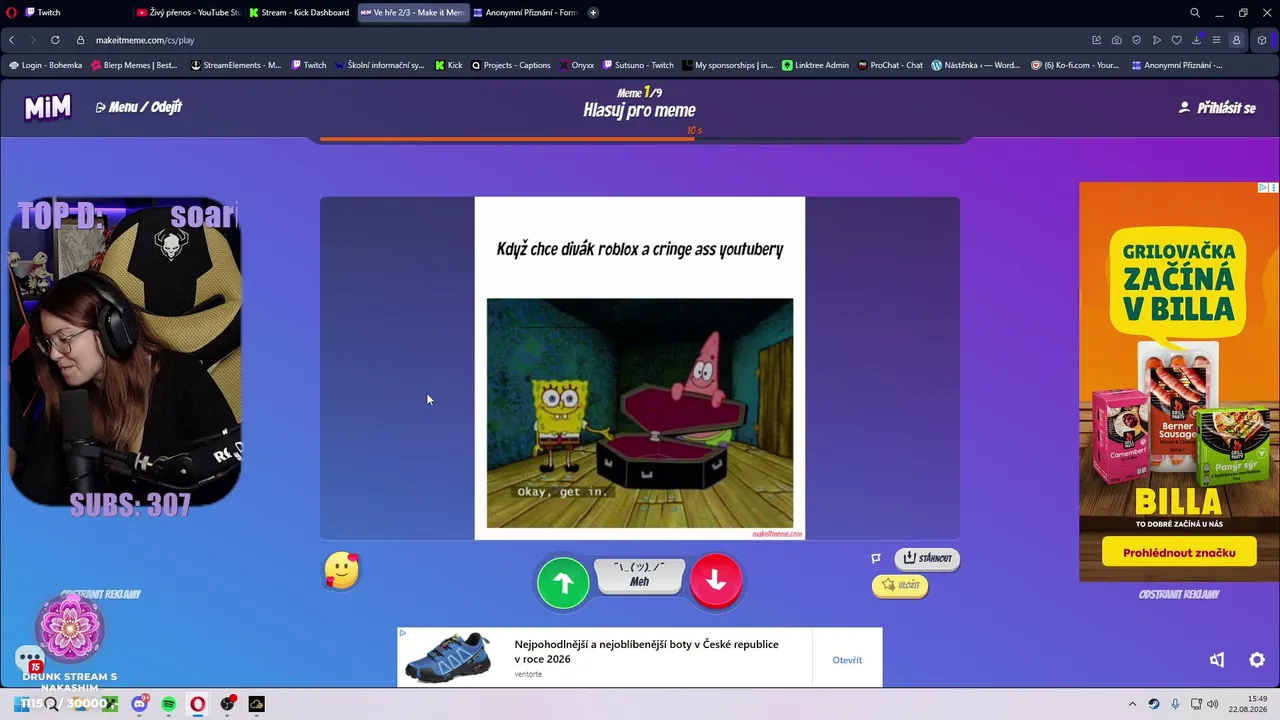Open the emoji reaction picker
This screenshot has width=1280, height=720.
pyautogui.click(x=342, y=571)
